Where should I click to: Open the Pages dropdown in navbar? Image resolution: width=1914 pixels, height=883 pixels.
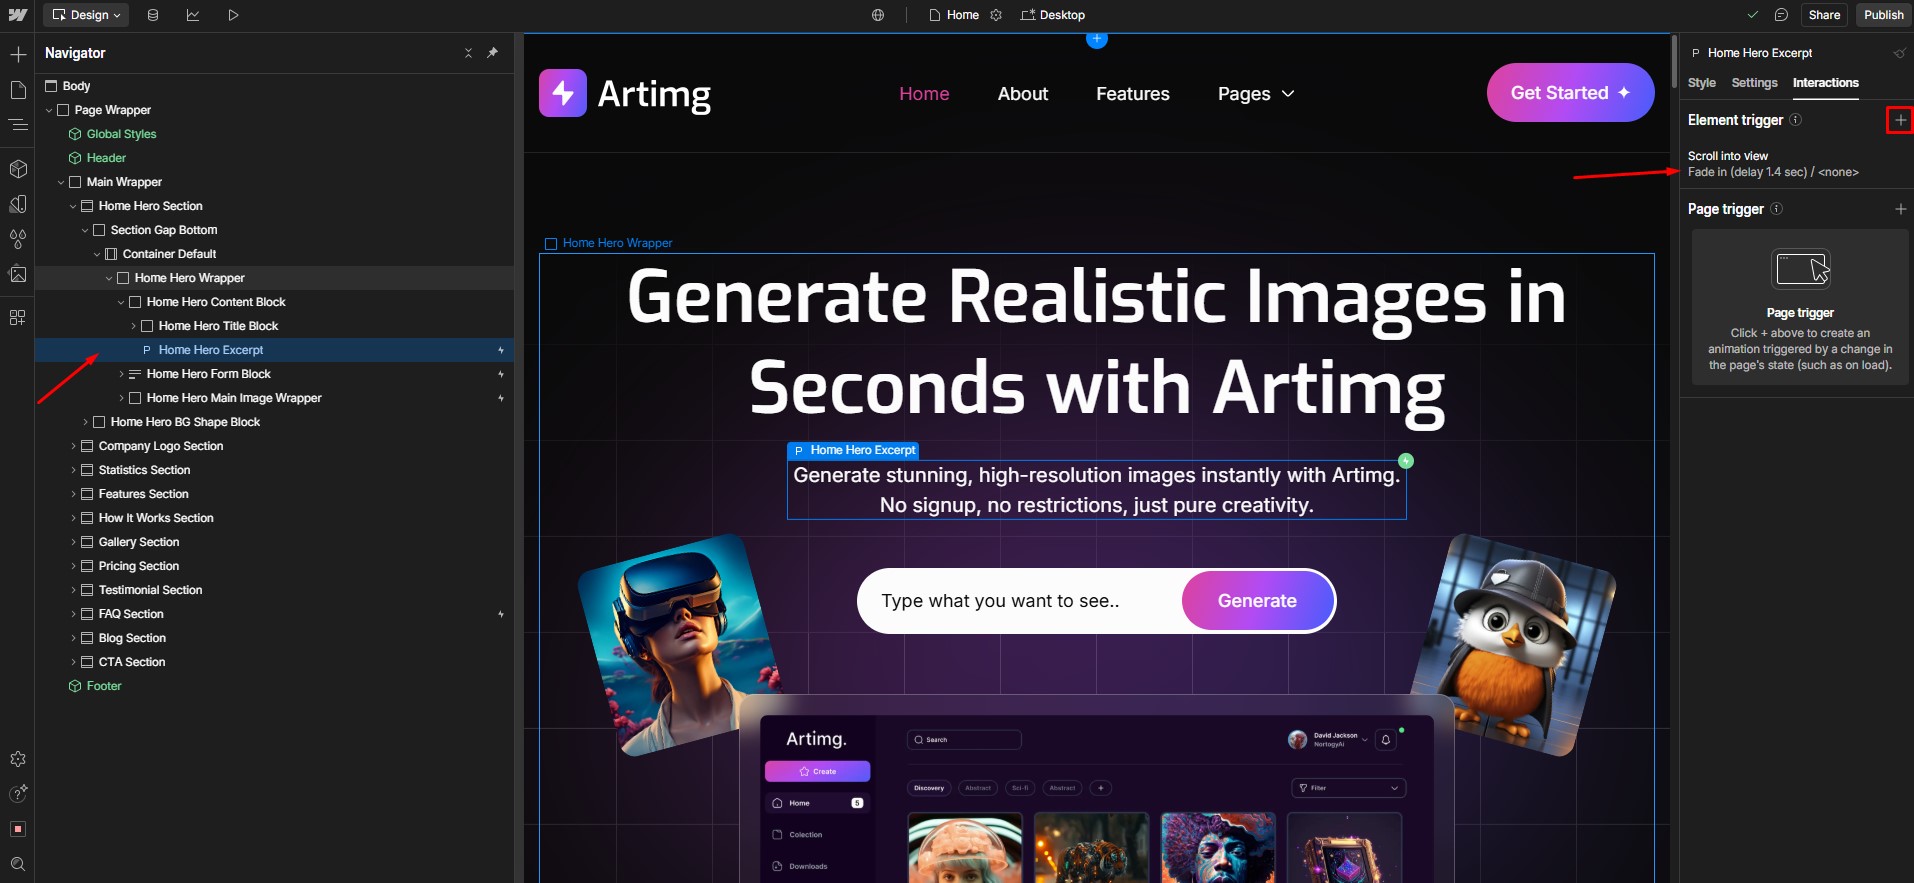(1256, 94)
